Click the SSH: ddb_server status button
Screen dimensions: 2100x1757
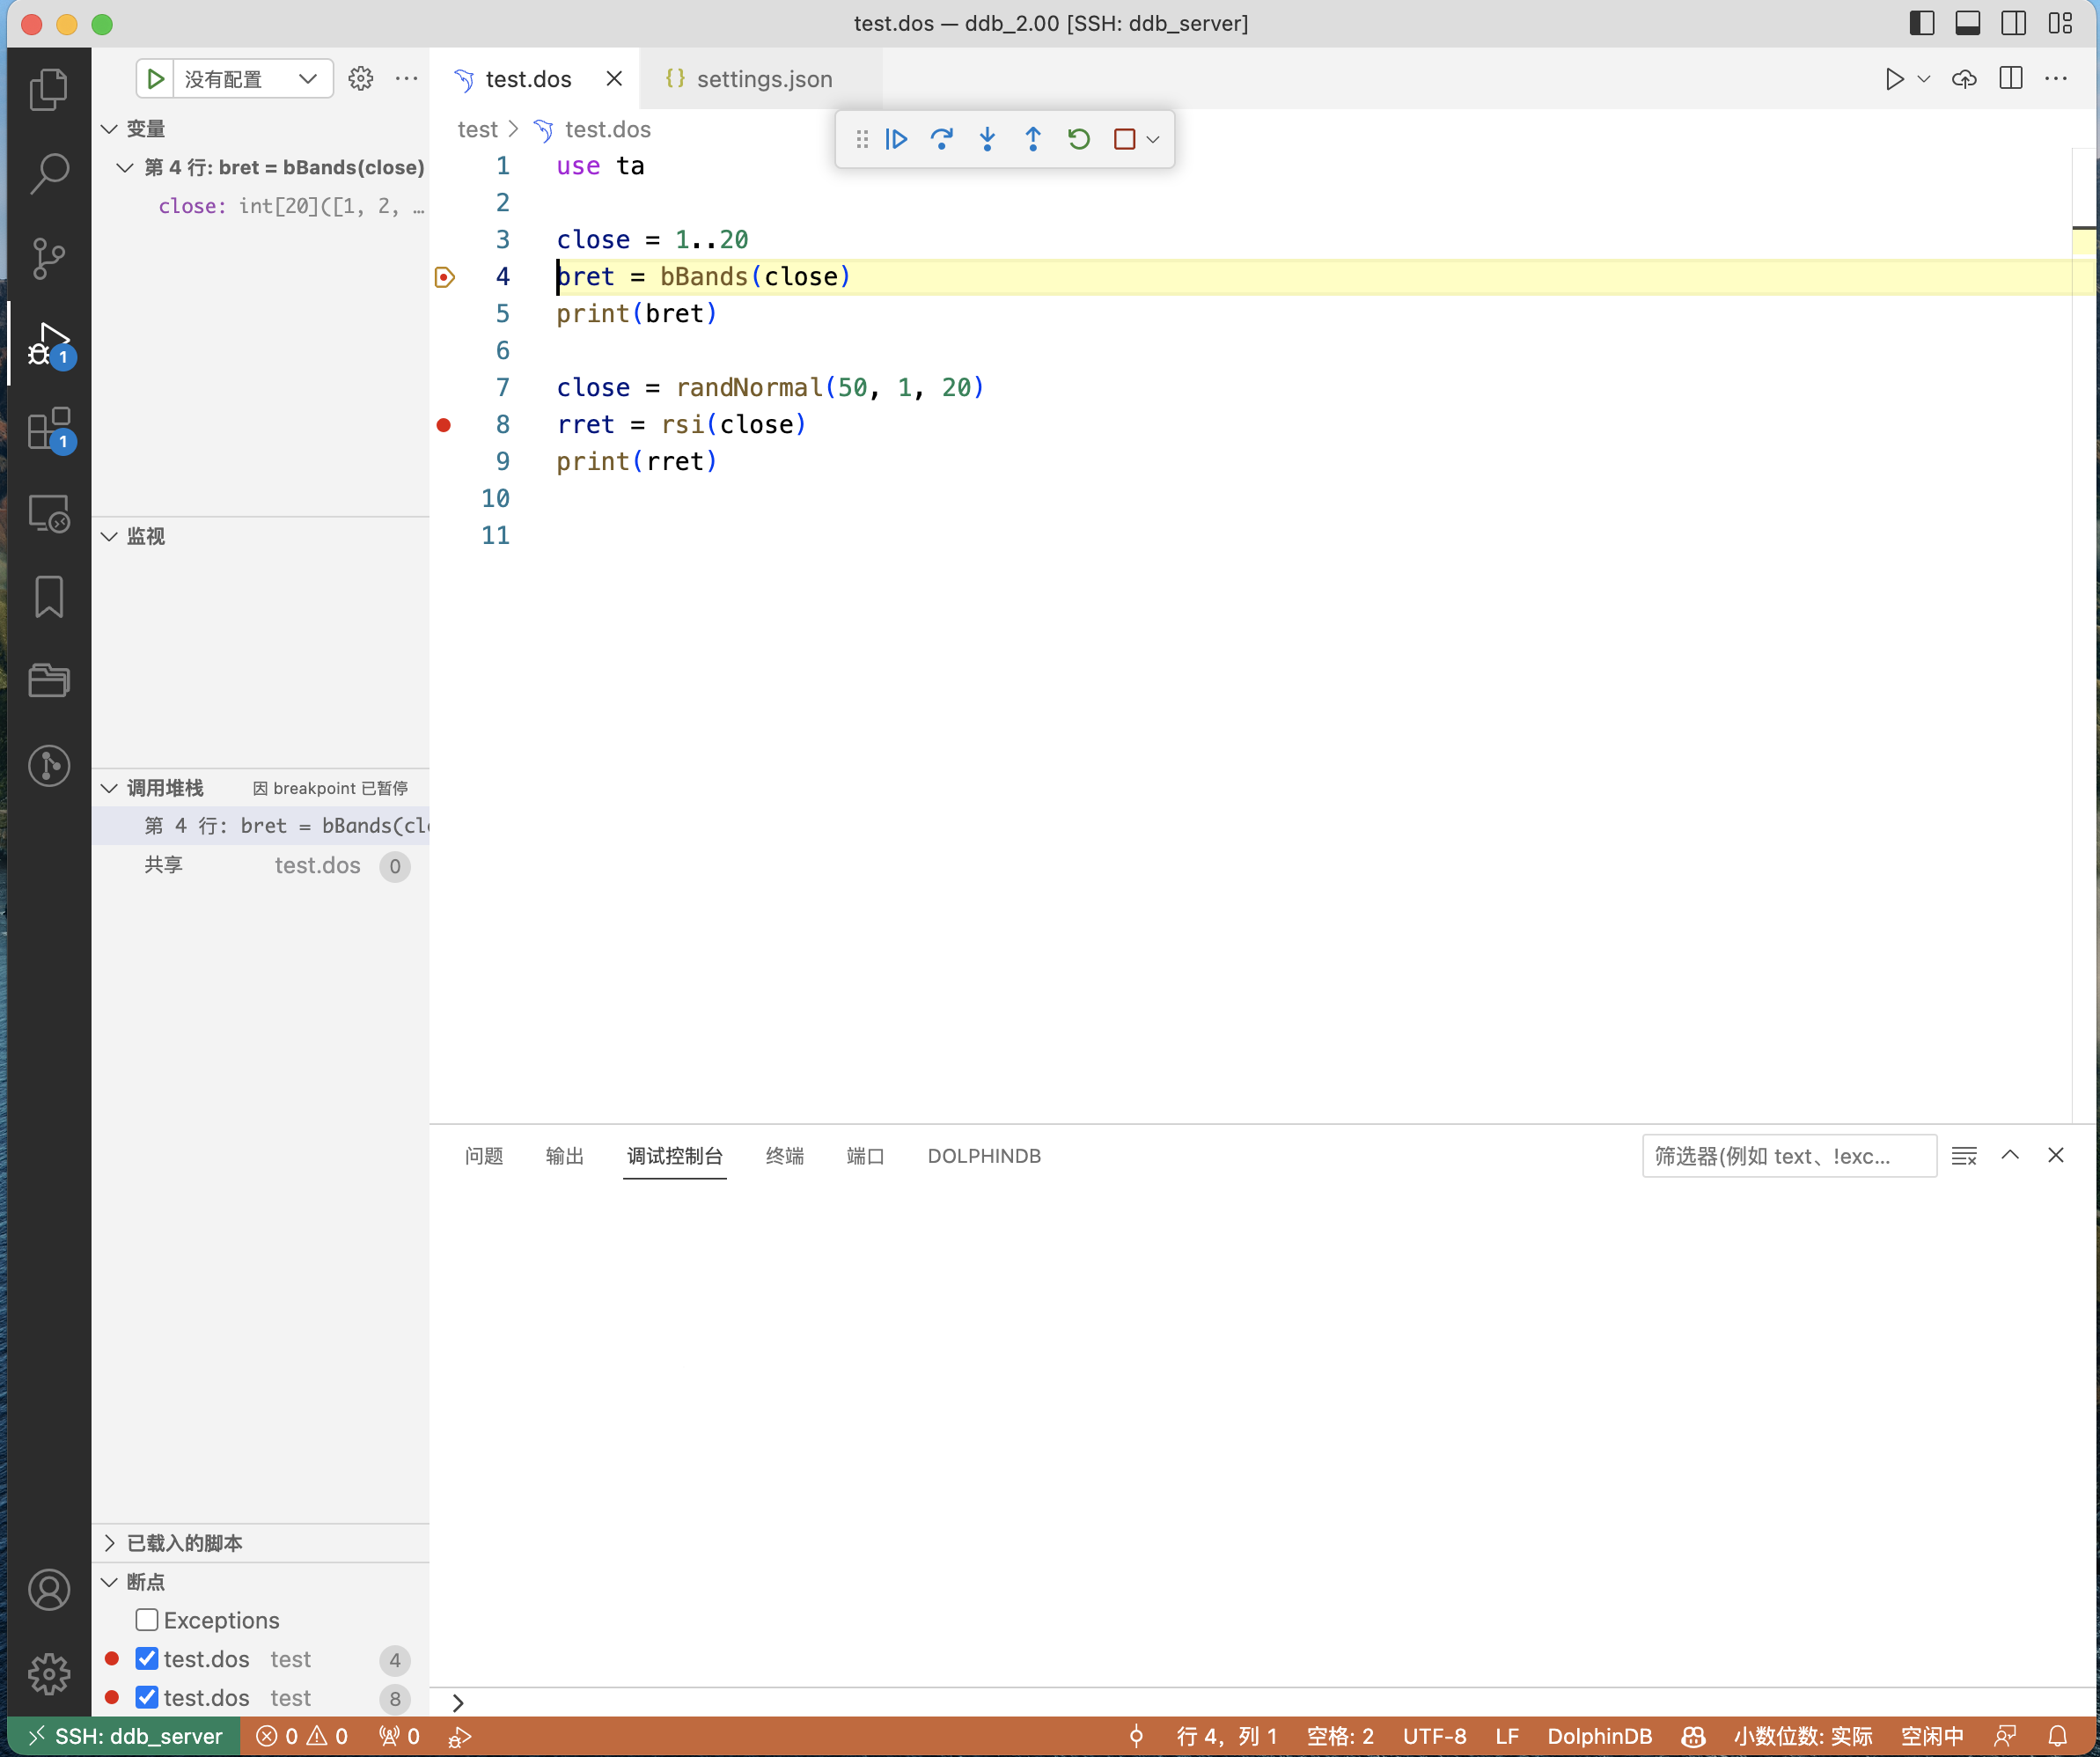[124, 1736]
